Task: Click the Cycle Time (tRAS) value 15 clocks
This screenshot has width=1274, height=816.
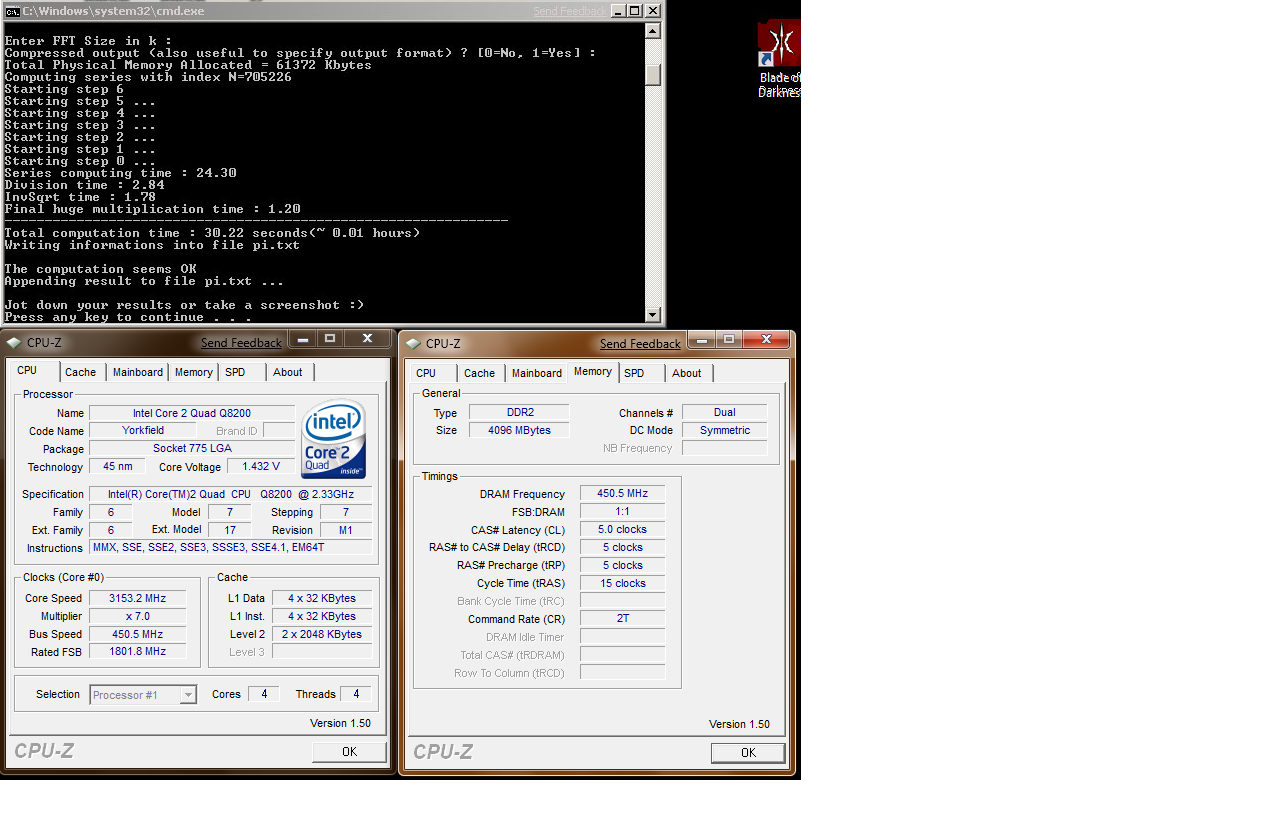Action: pos(622,583)
